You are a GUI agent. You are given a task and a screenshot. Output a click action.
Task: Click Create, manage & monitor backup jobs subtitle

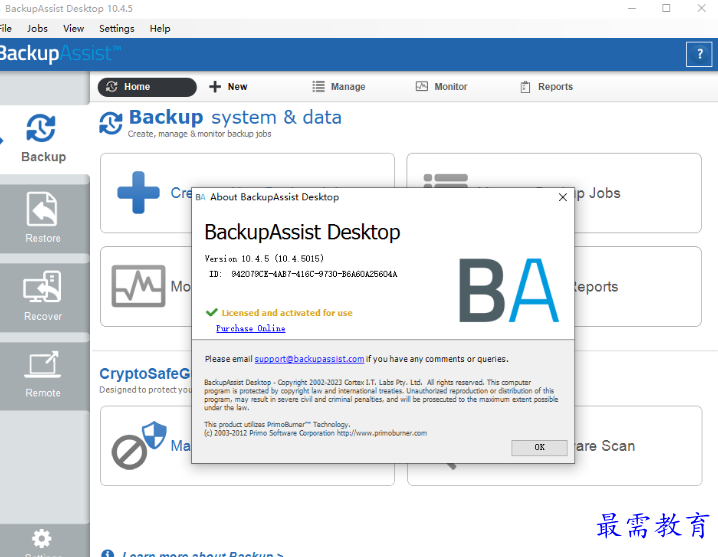200,134
